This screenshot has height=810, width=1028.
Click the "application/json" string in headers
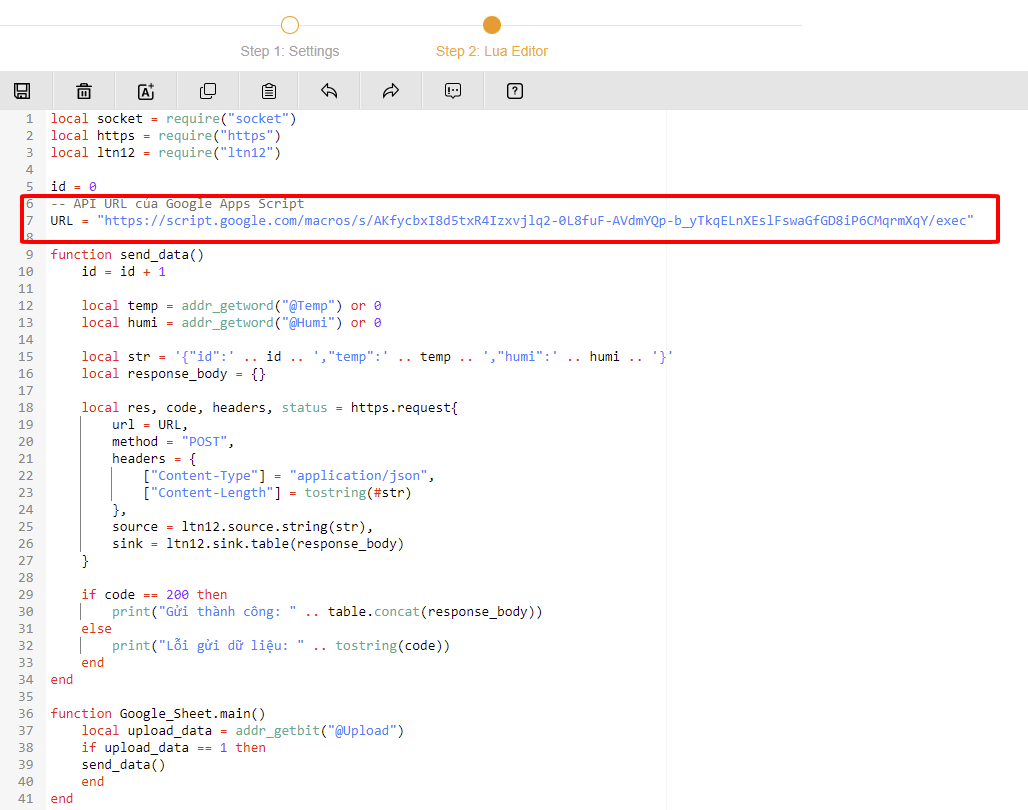click(x=360, y=475)
